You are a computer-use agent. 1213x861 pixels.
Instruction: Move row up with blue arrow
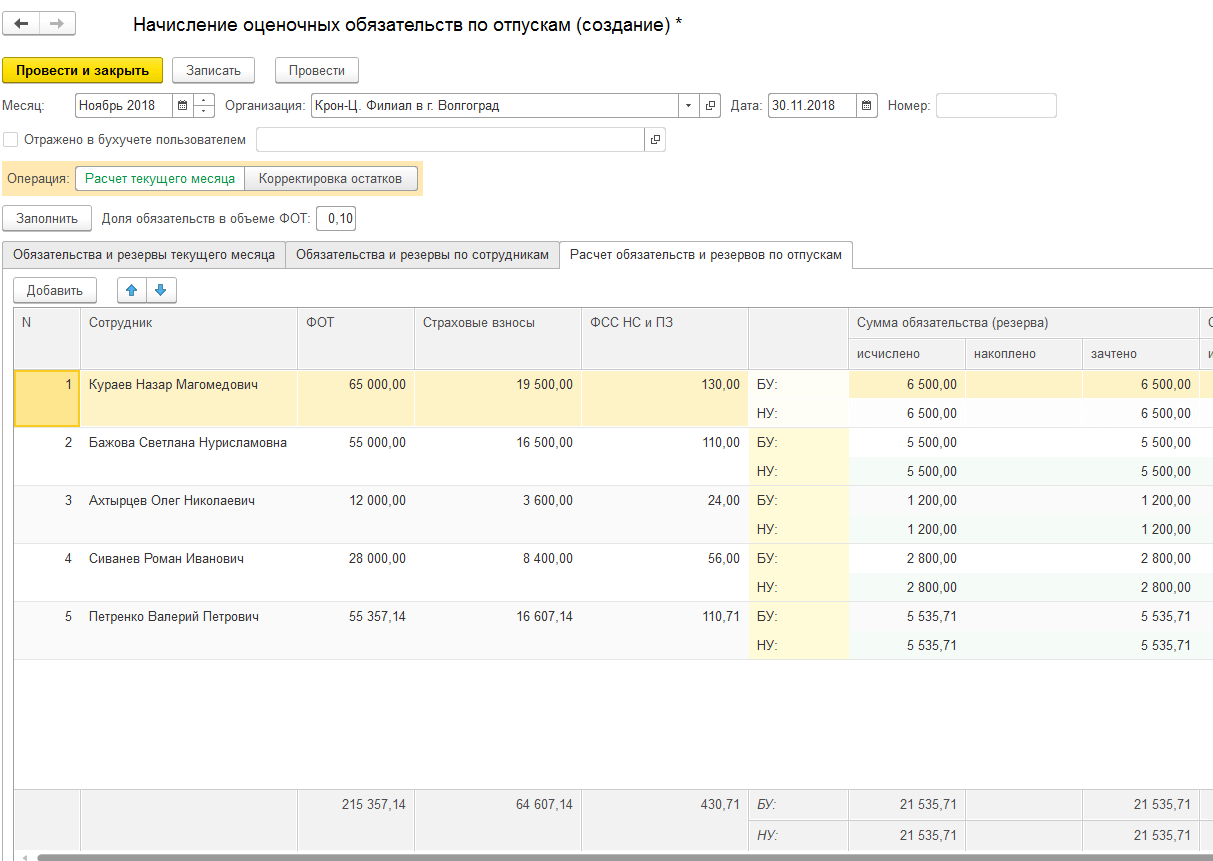coord(131,290)
